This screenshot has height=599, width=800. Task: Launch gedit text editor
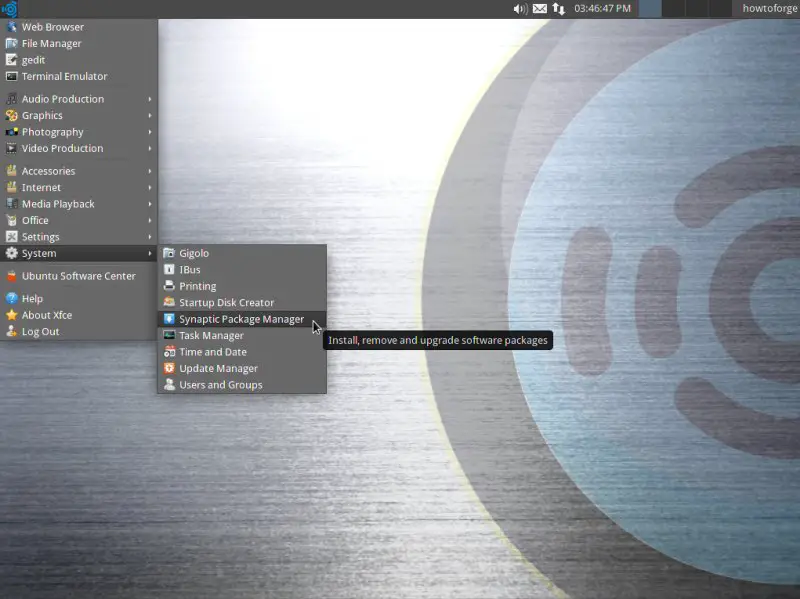pyautogui.click(x=79, y=60)
